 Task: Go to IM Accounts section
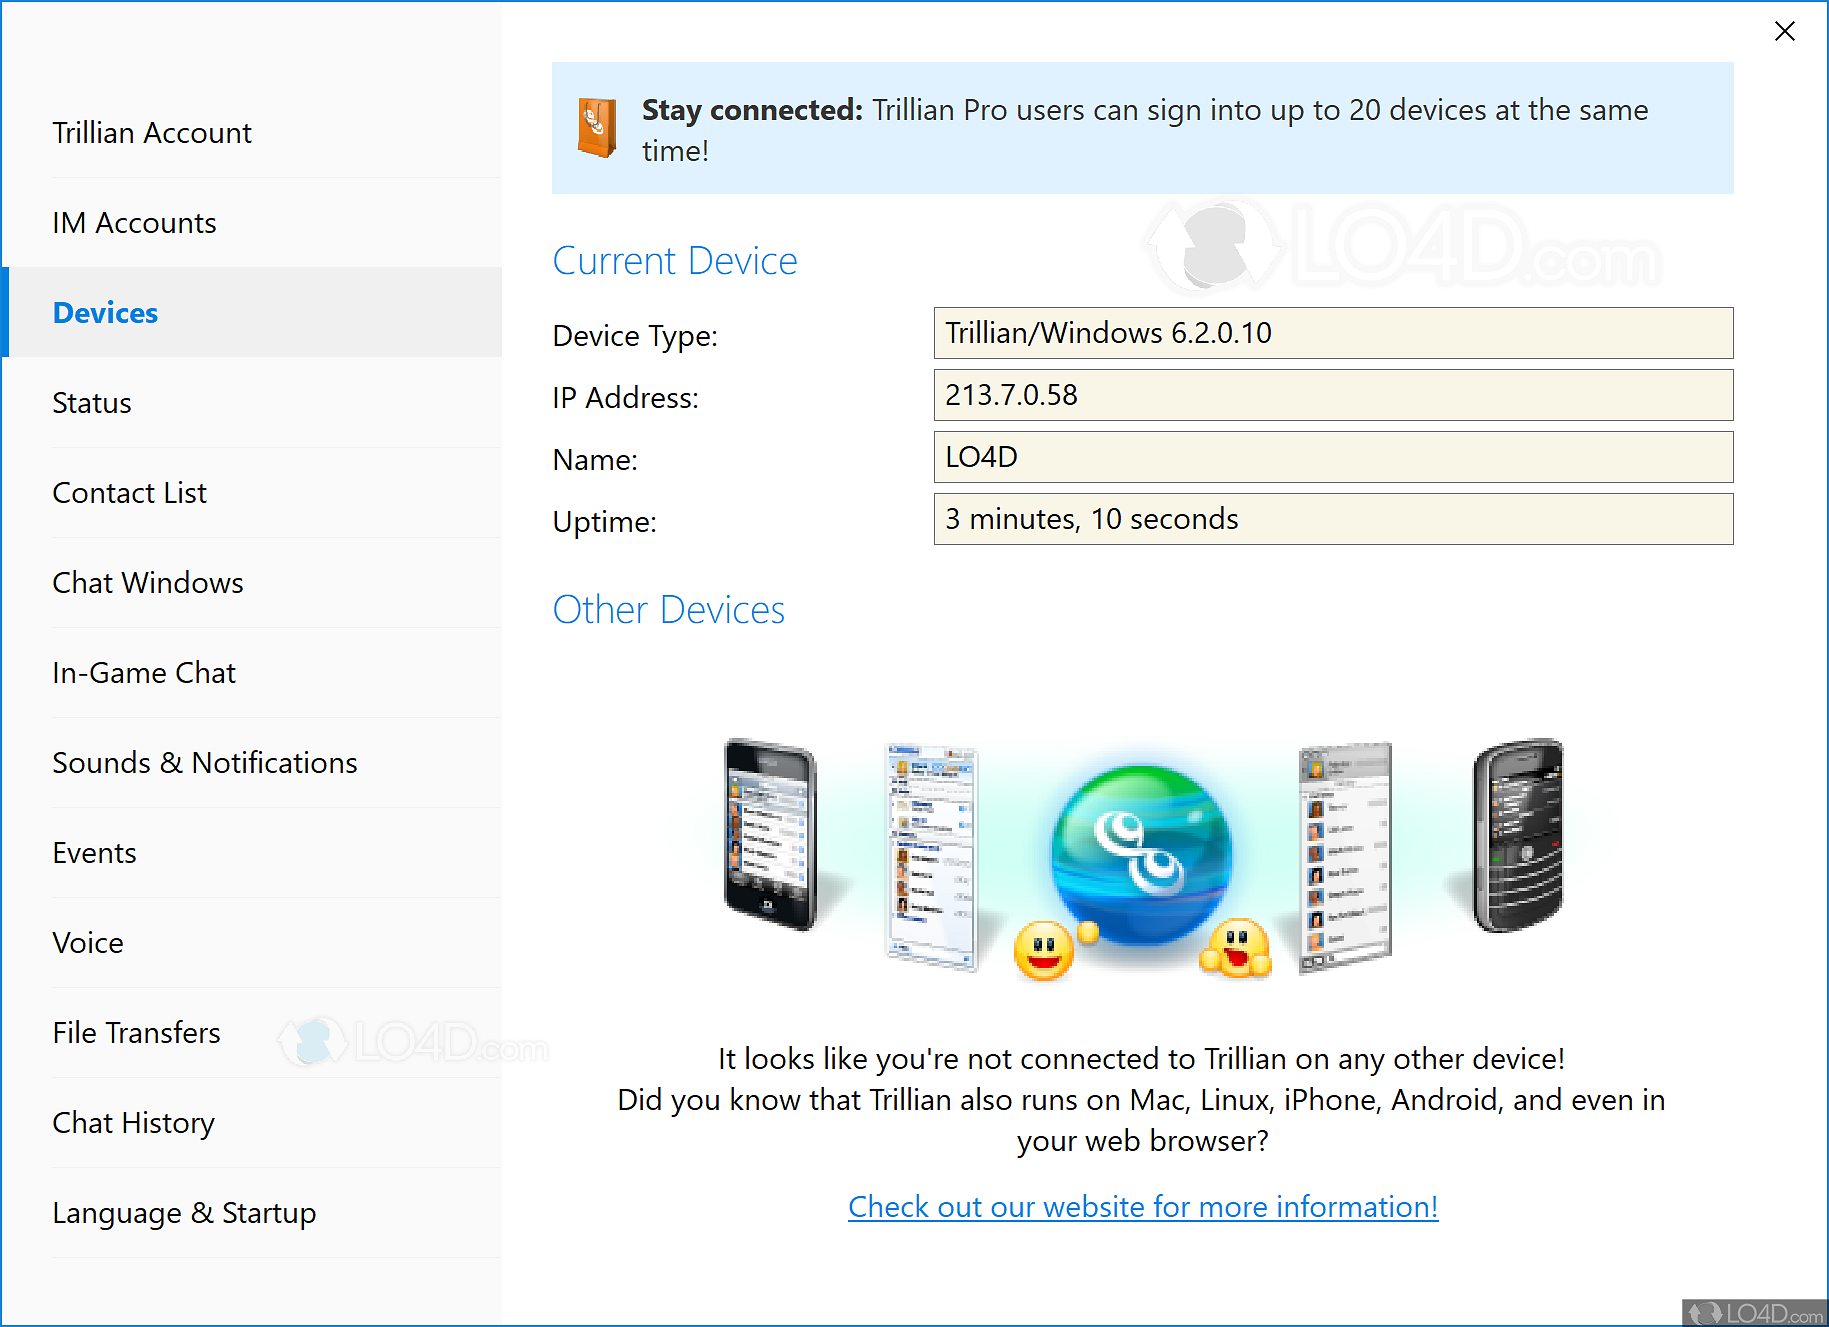coord(252,223)
